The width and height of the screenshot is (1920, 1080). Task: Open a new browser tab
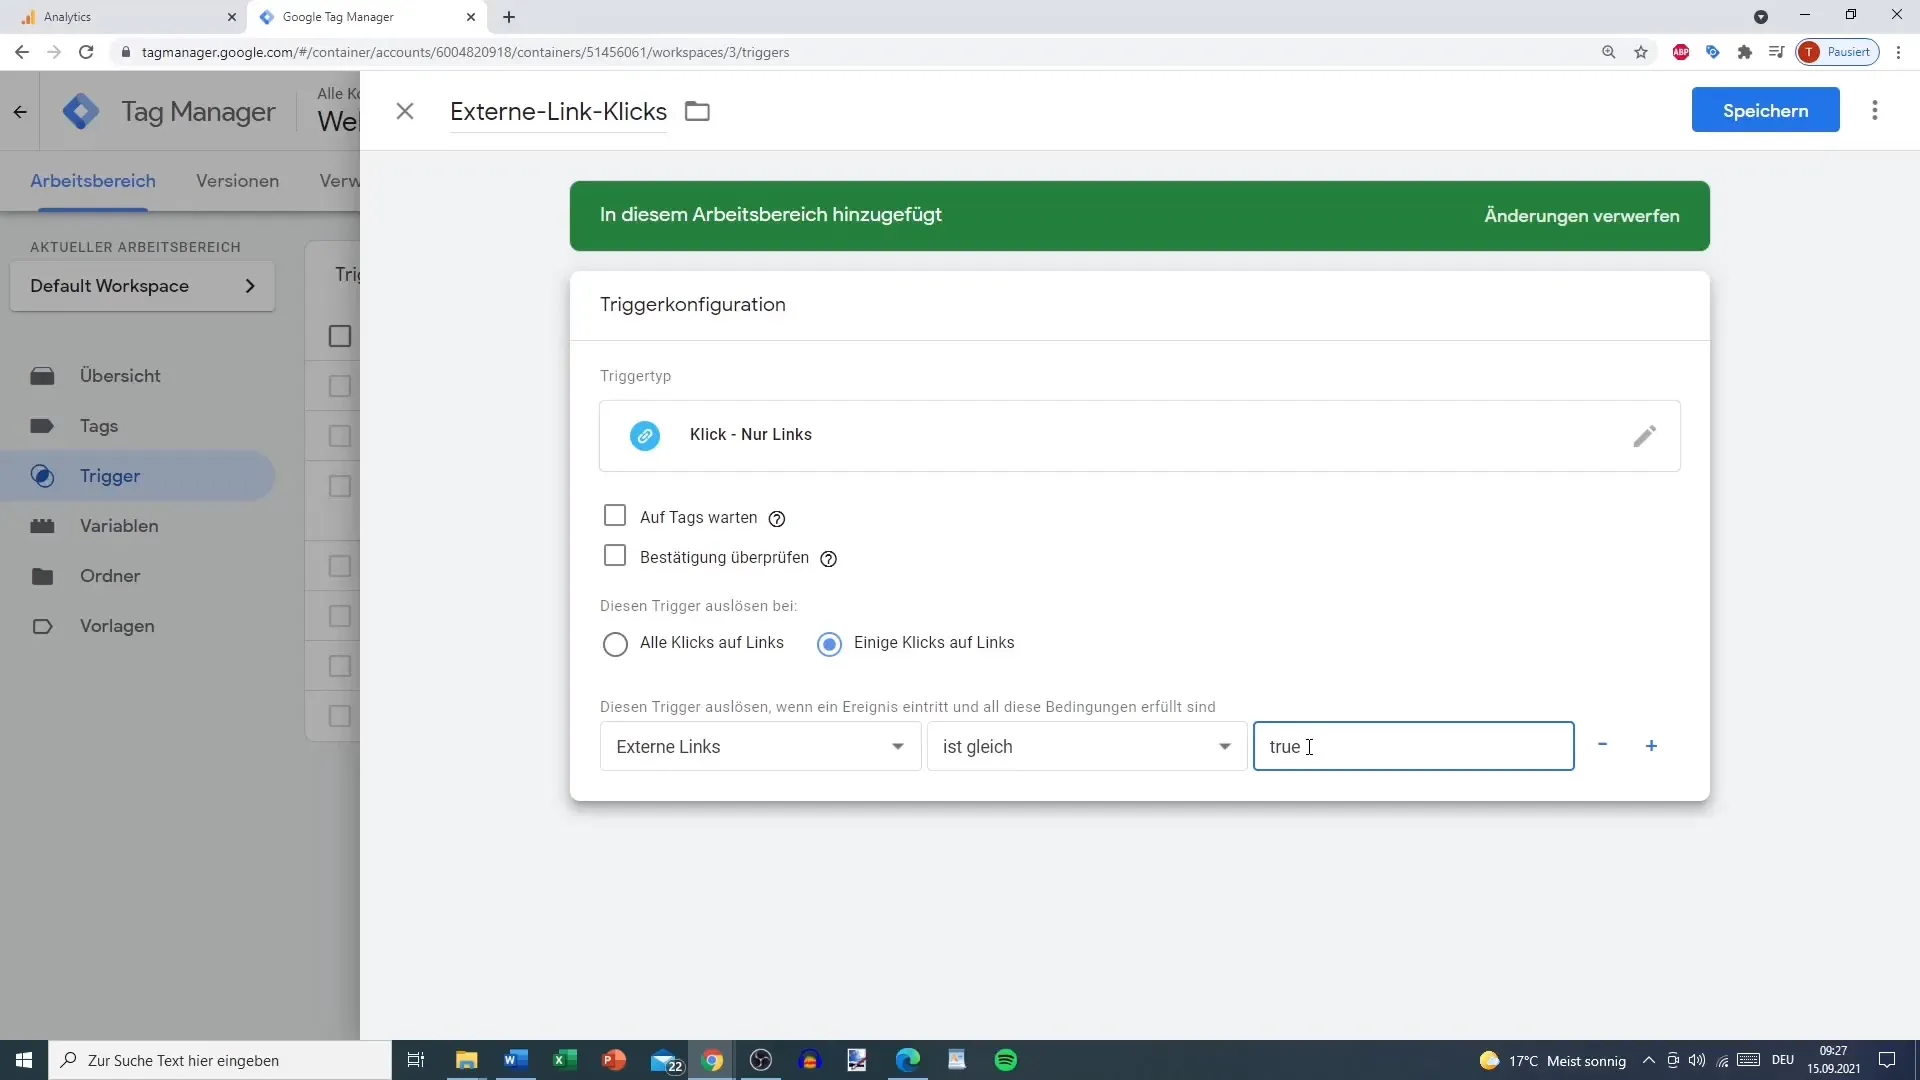509,17
